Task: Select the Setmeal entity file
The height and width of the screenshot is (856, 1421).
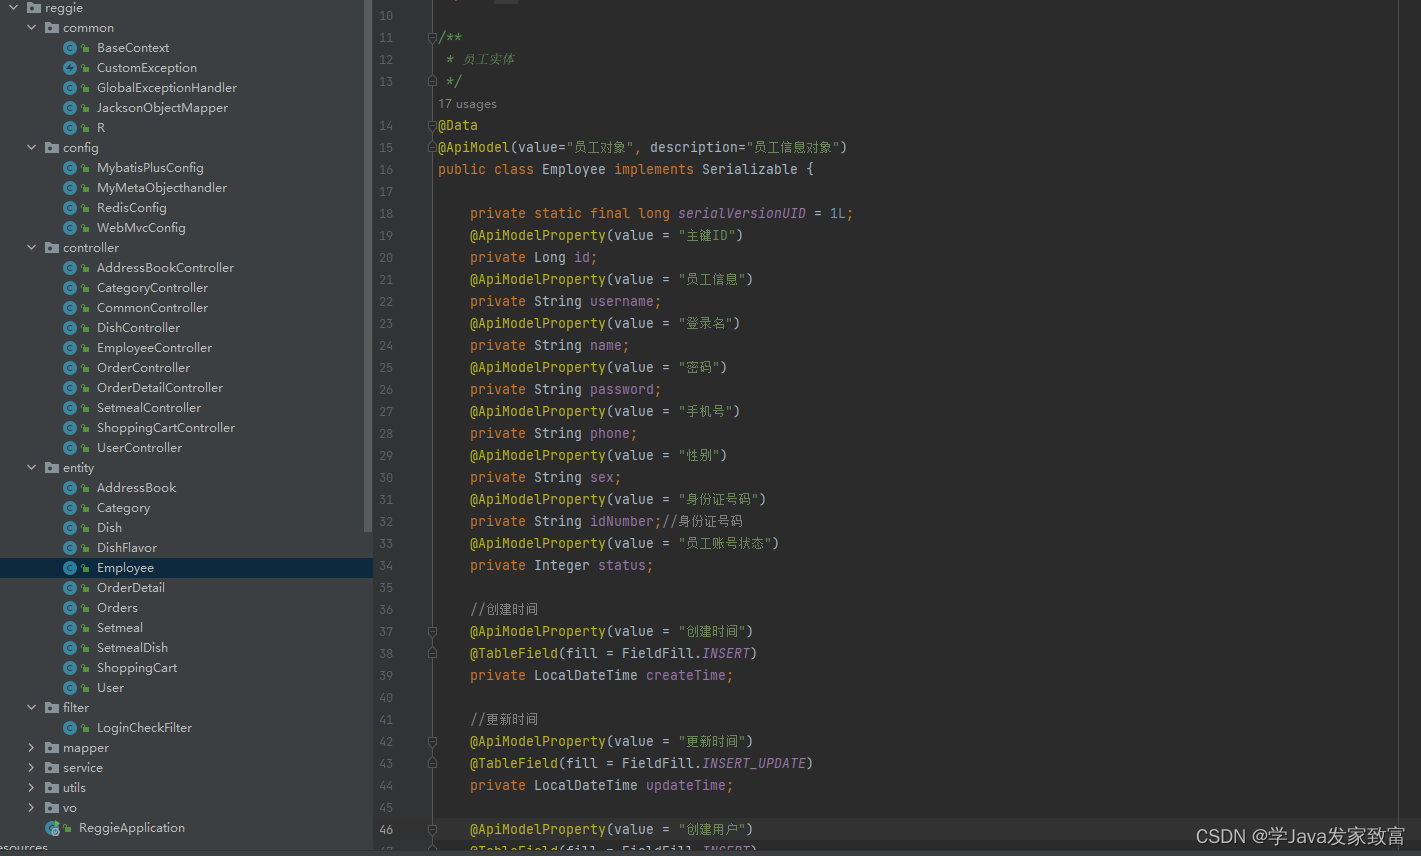Action: click(120, 628)
